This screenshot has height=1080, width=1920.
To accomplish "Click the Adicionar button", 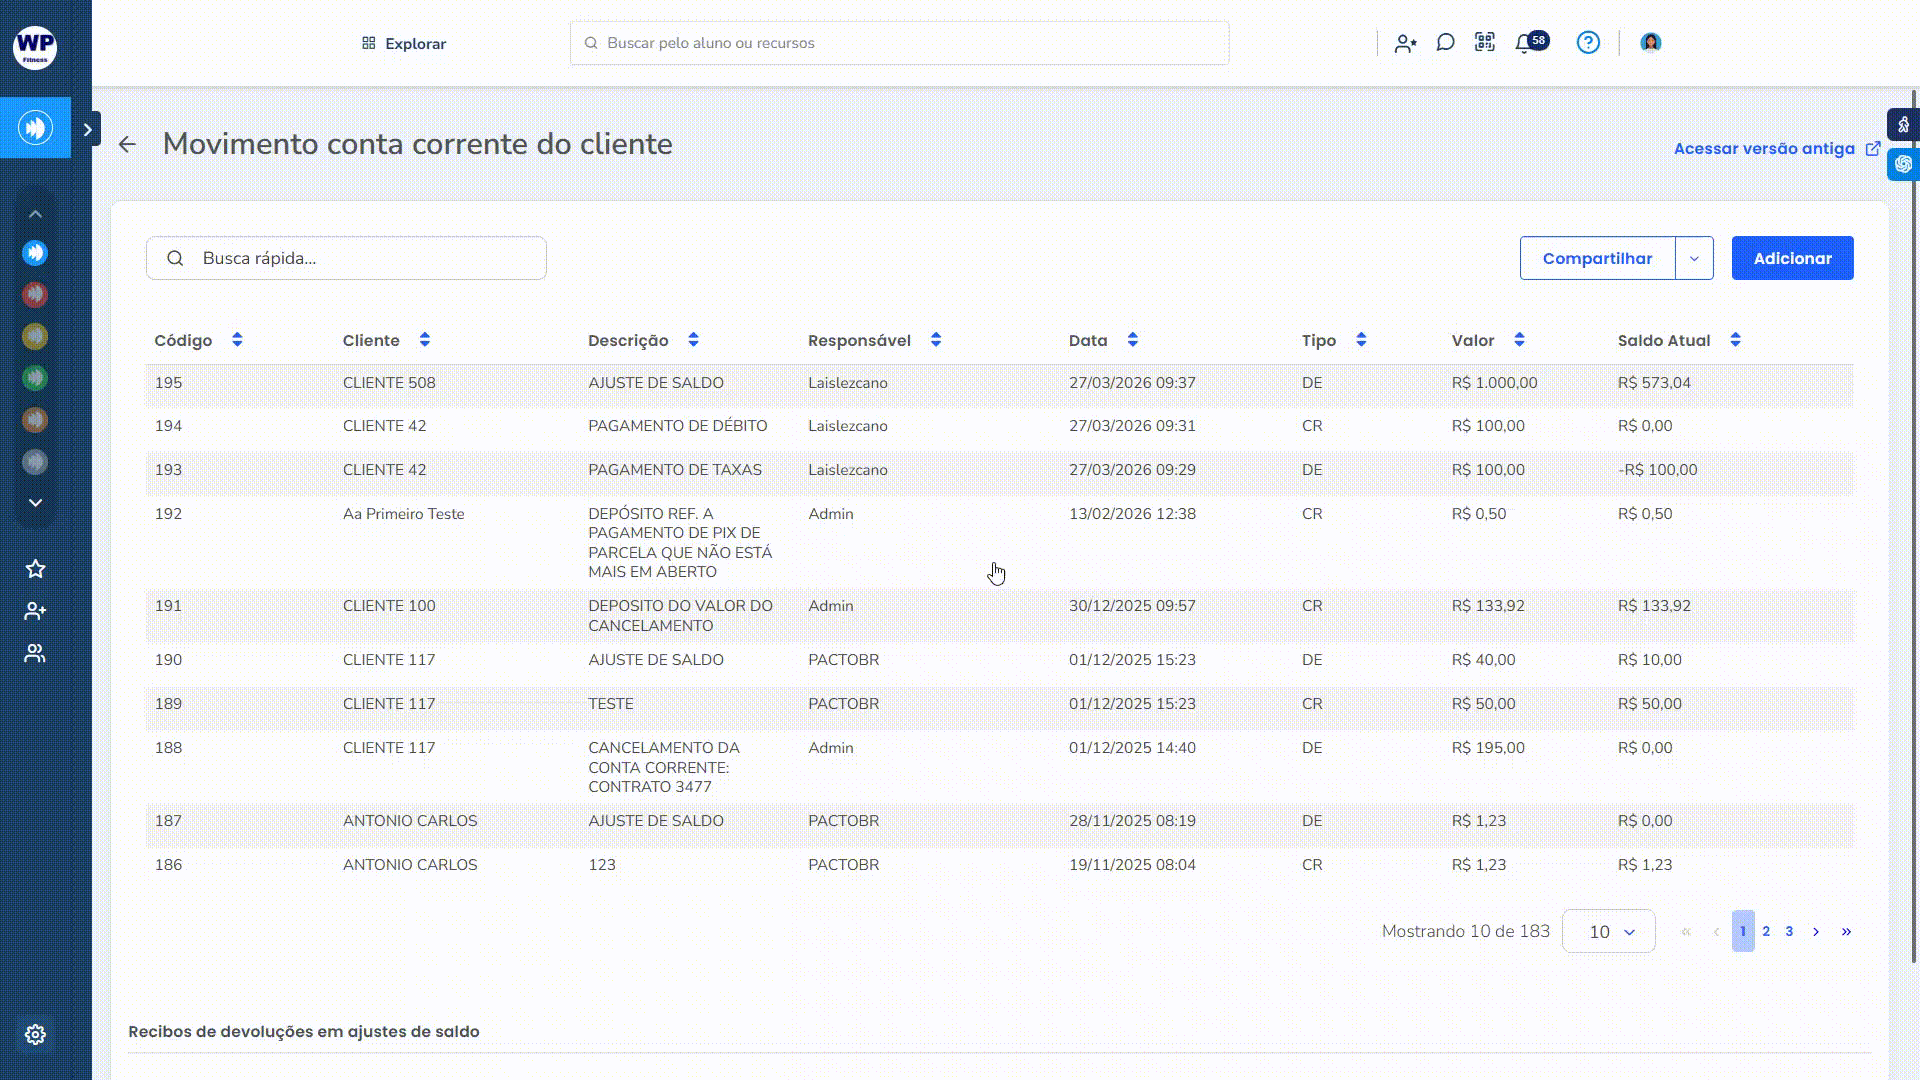I will click(x=1792, y=258).
